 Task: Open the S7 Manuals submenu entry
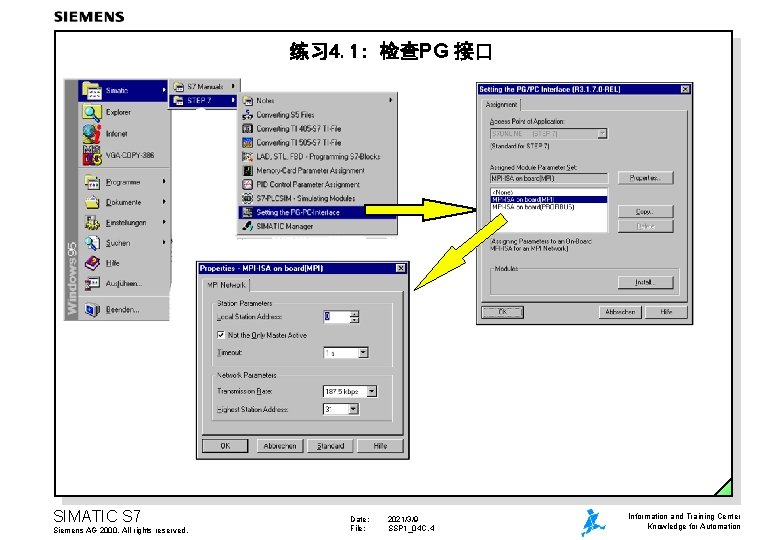(203, 87)
